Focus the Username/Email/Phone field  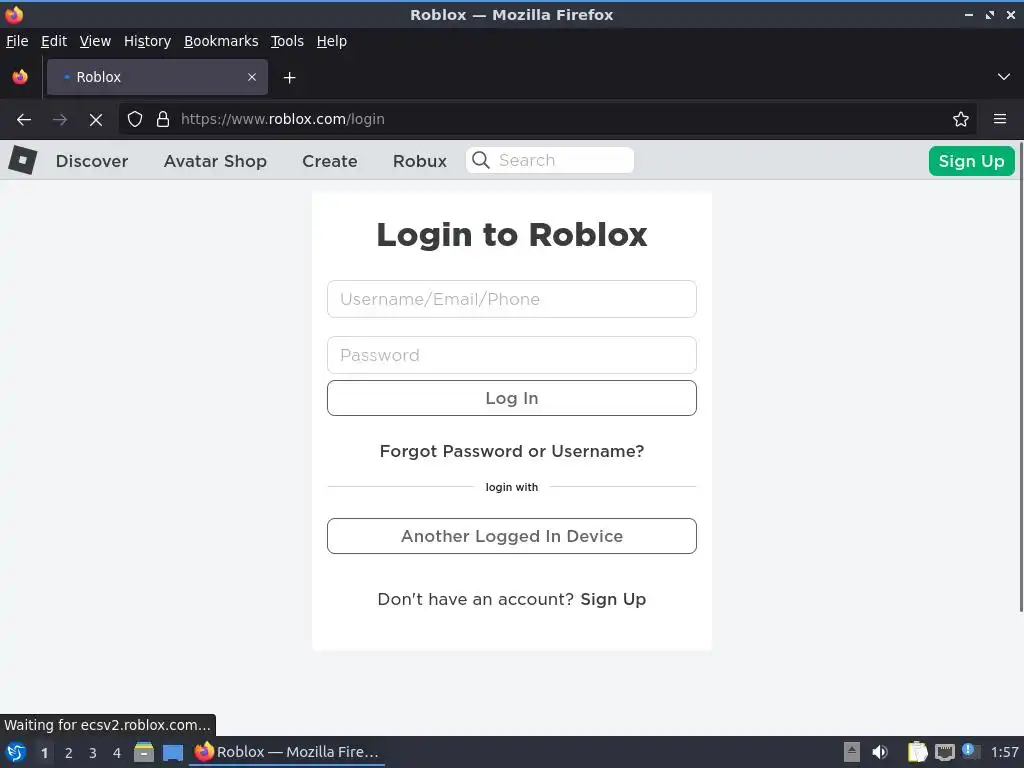(511, 299)
